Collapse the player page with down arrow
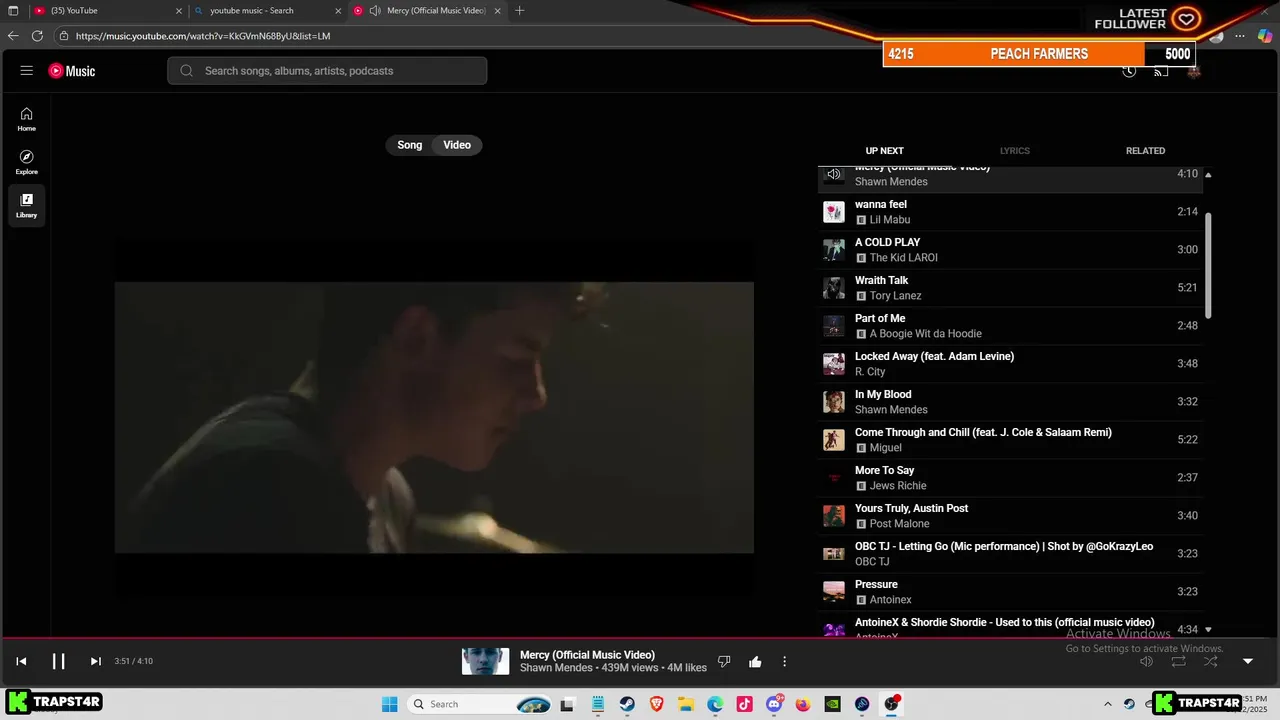 (1247, 661)
